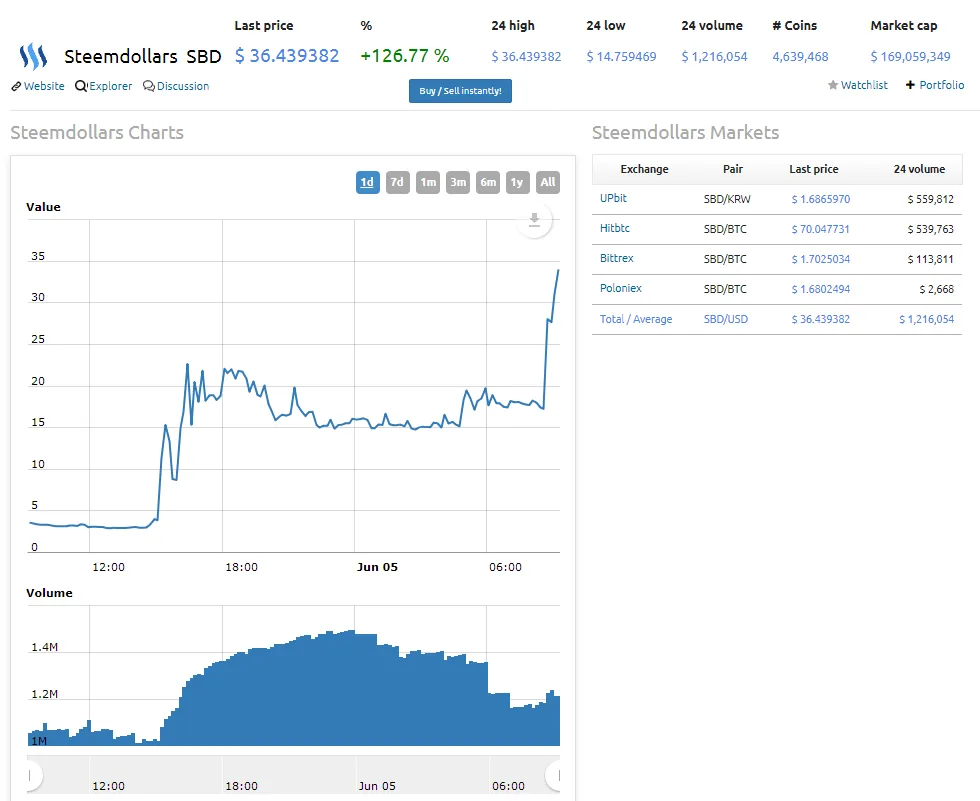Click the +126.77 % change value

point(405,56)
